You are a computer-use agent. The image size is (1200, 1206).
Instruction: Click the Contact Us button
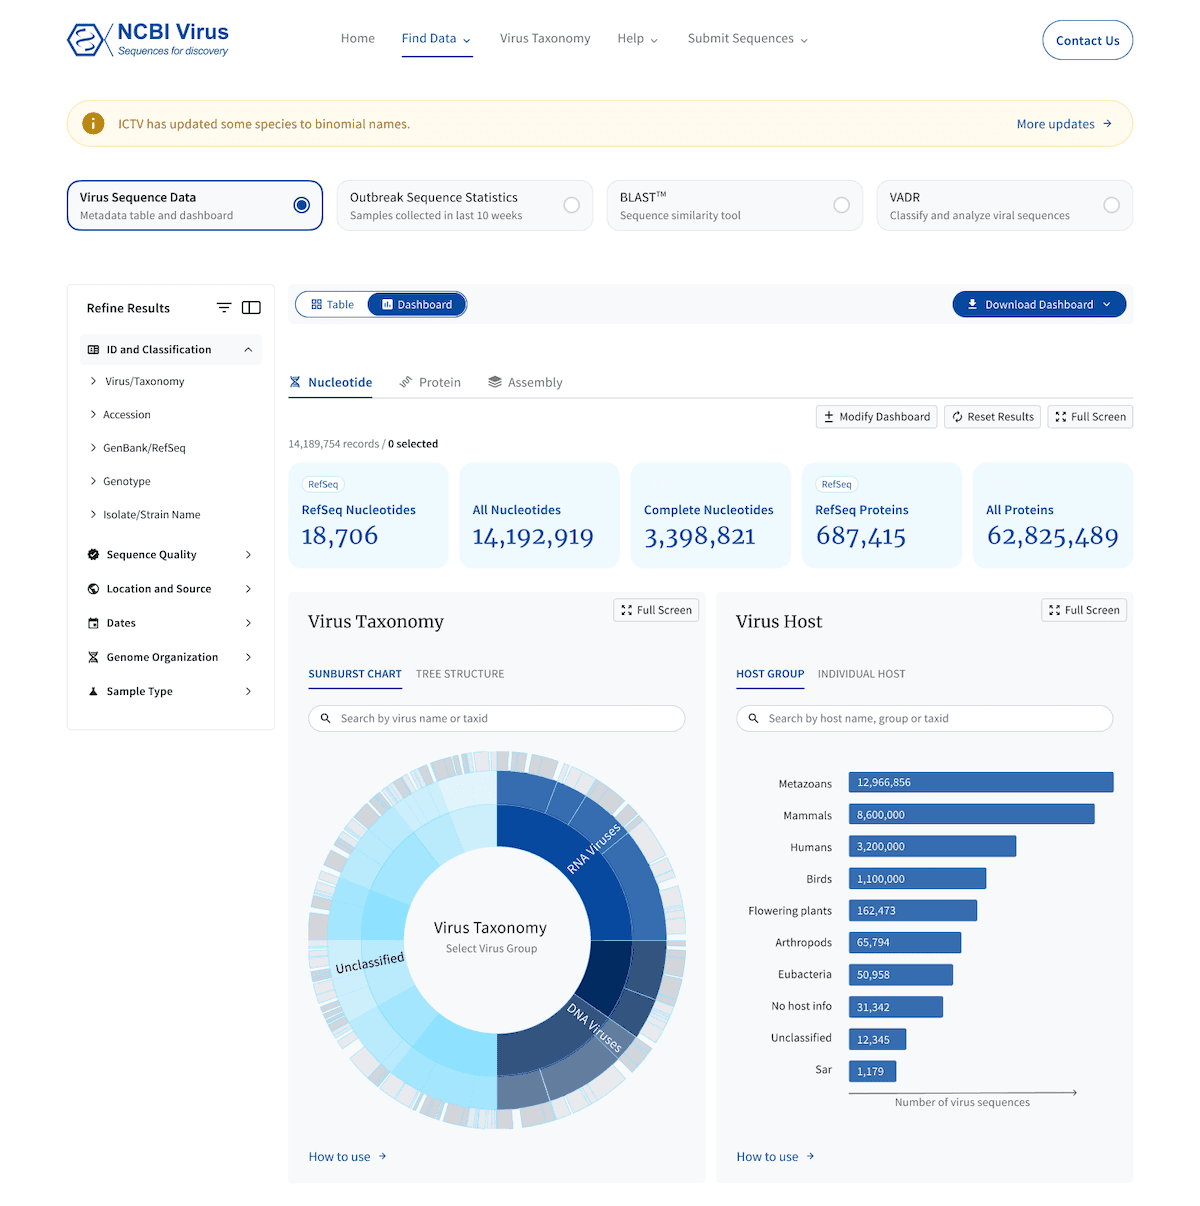pyautogui.click(x=1087, y=41)
